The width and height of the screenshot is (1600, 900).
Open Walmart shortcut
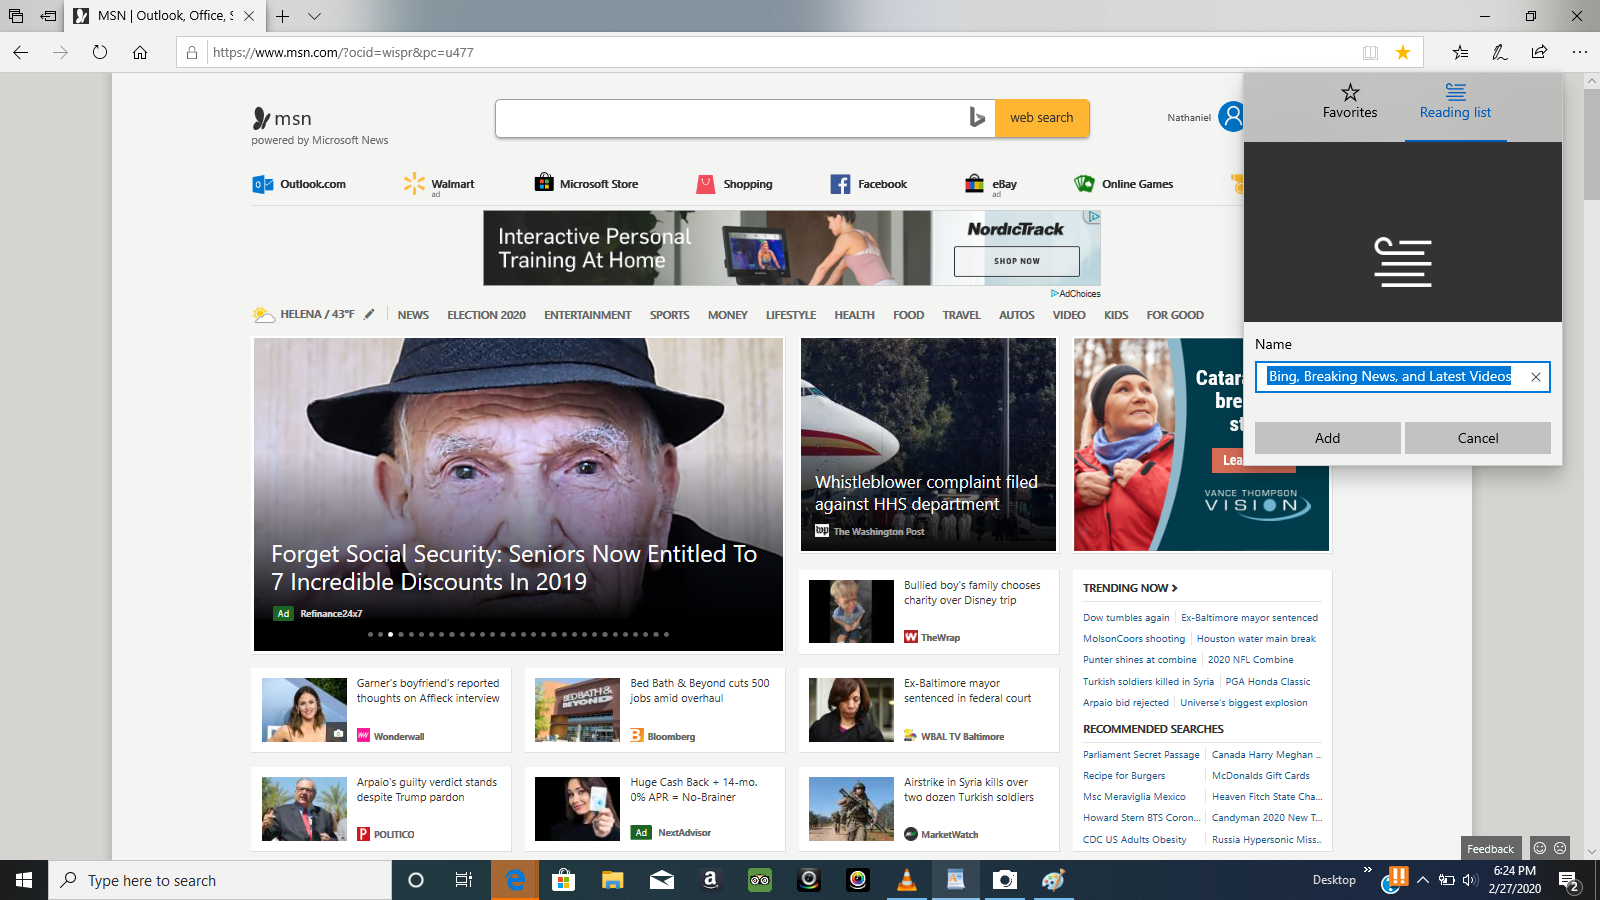click(439, 184)
